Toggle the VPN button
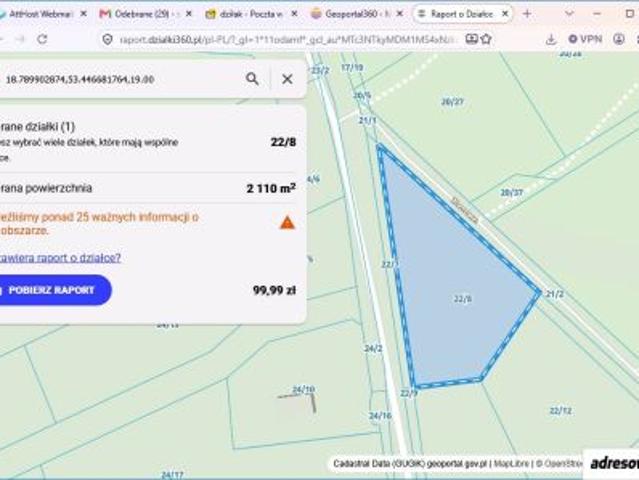This screenshot has width=639, height=480. click(x=585, y=39)
